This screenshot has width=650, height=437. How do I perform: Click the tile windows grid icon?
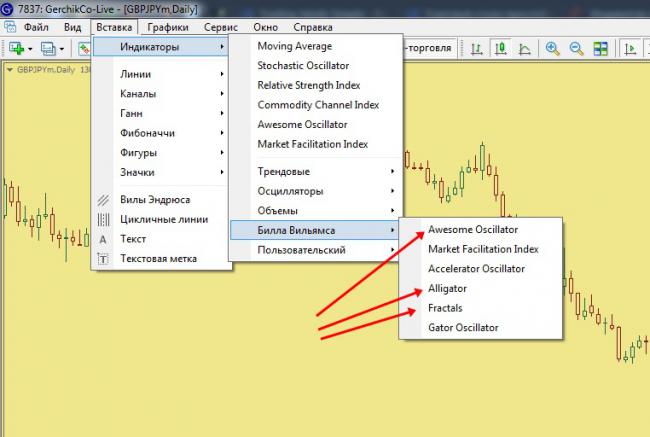tap(600, 49)
